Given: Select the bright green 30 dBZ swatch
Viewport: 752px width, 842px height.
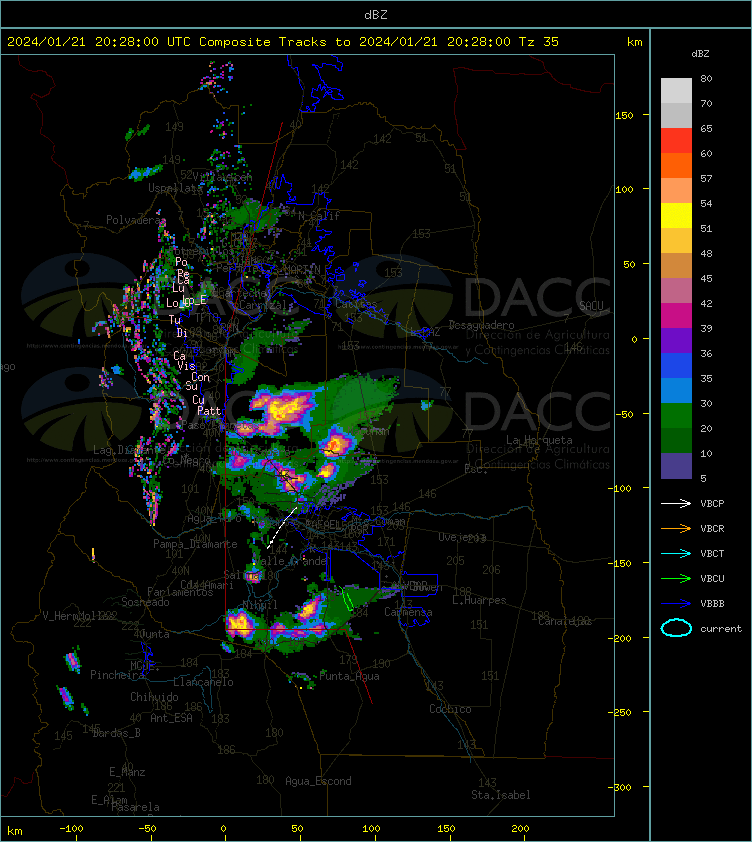Looking at the screenshot, I should [676, 415].
